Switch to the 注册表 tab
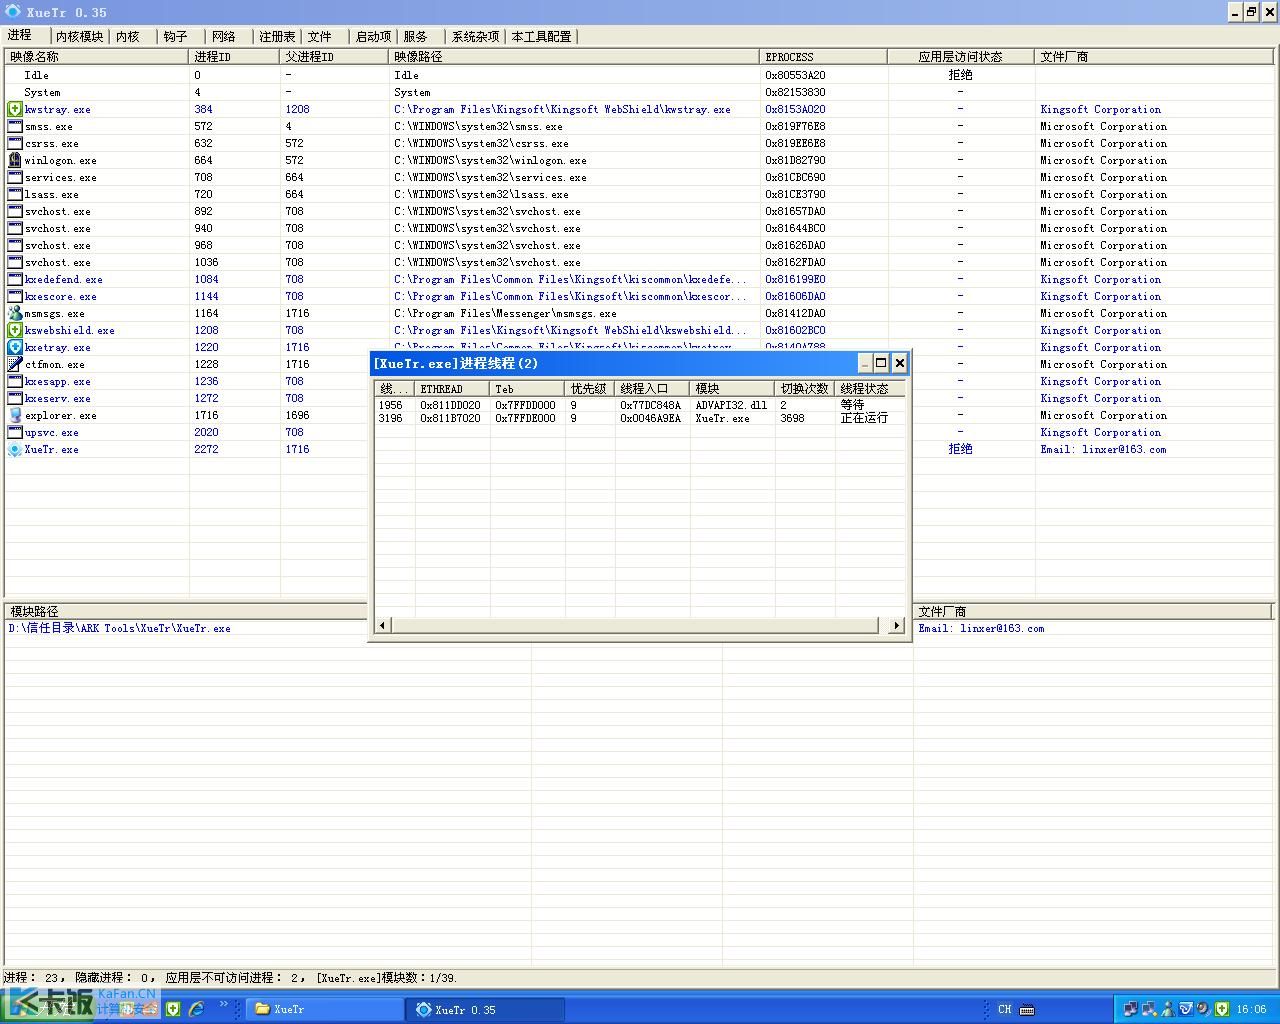Viewport: 1280px width, 1024px height. [277, 36]
